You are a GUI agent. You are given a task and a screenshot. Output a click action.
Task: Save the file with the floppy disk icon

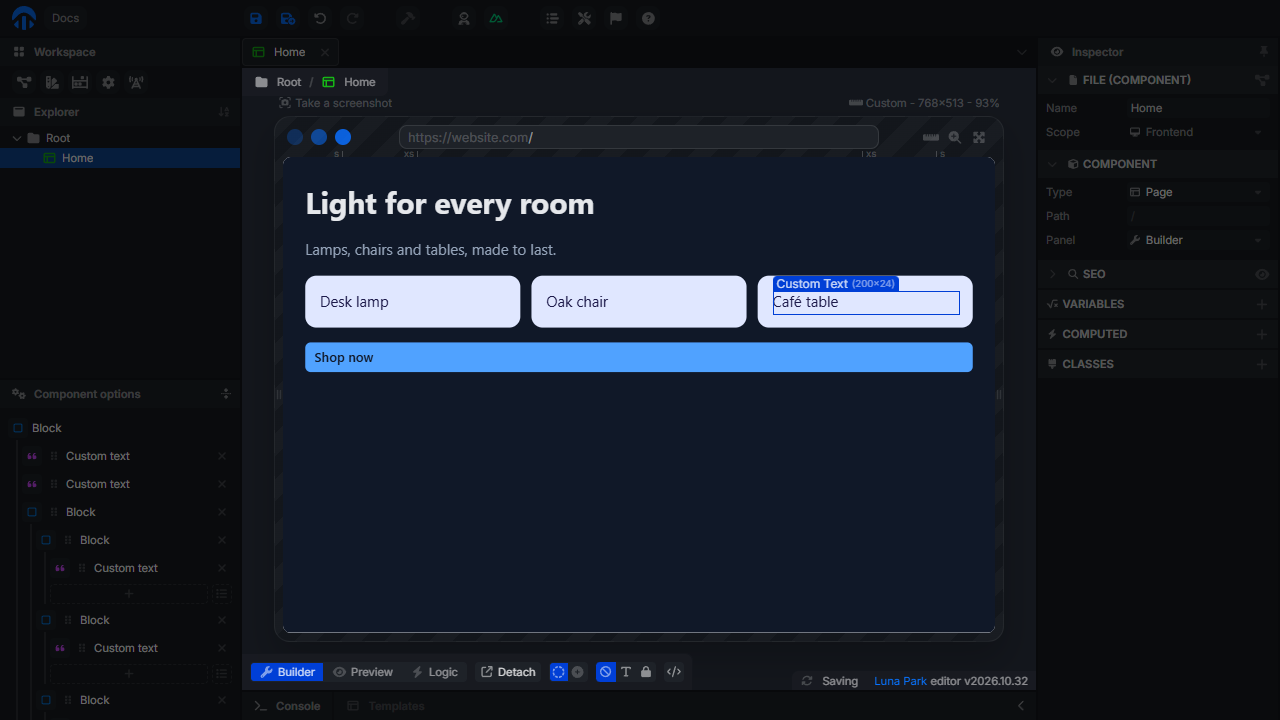(256, 18)
